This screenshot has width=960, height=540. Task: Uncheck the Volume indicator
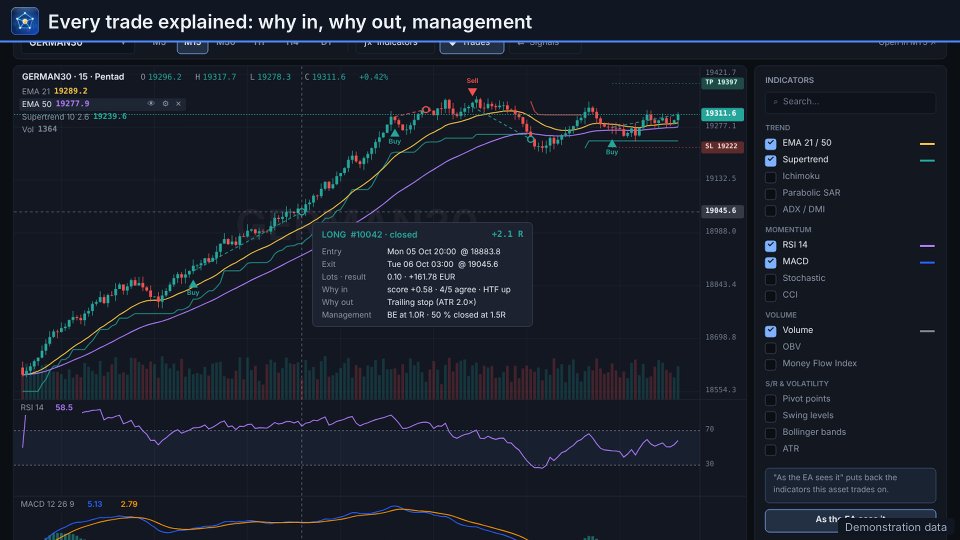click(771, 331)
